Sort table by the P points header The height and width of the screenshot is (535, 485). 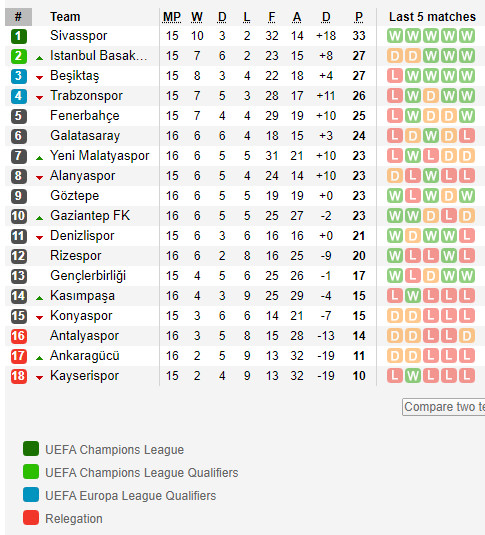[x=359, y=17]
